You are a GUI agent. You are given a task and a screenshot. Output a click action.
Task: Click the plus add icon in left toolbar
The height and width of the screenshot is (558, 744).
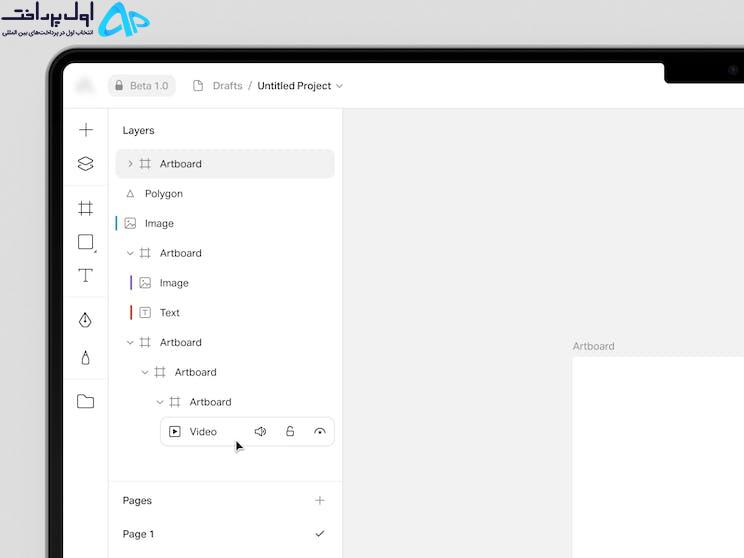[x=86, y=130]
